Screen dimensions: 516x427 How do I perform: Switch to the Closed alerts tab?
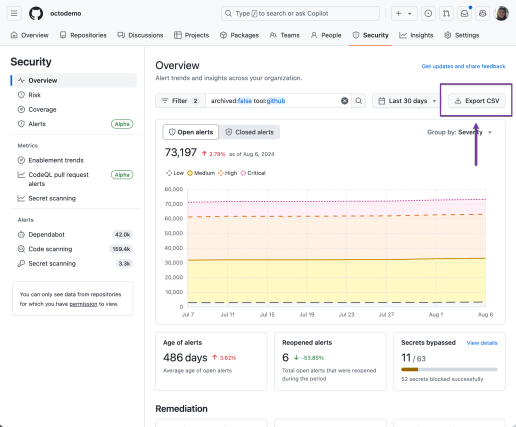point(249,132)
